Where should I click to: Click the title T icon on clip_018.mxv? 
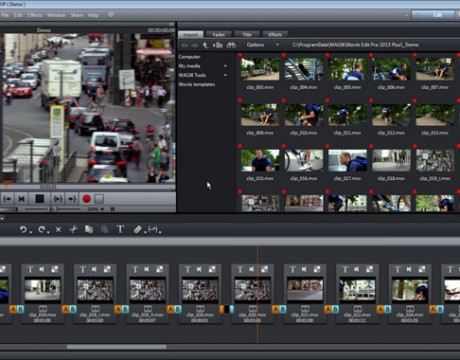(30, 269)
